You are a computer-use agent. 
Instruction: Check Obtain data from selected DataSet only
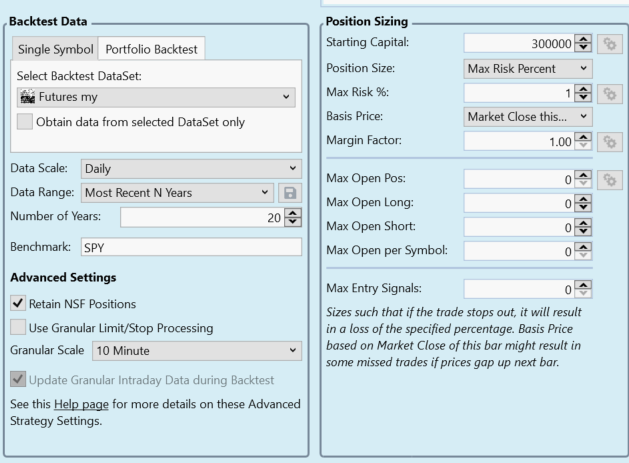27,124
